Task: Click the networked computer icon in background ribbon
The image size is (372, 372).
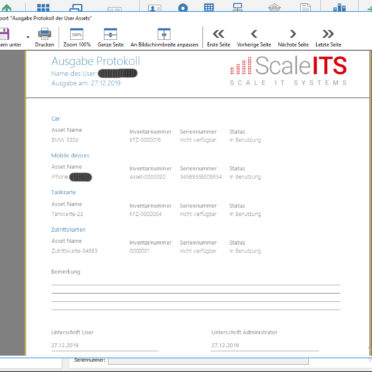Action: pyautogui.click(x=238, y=7)
